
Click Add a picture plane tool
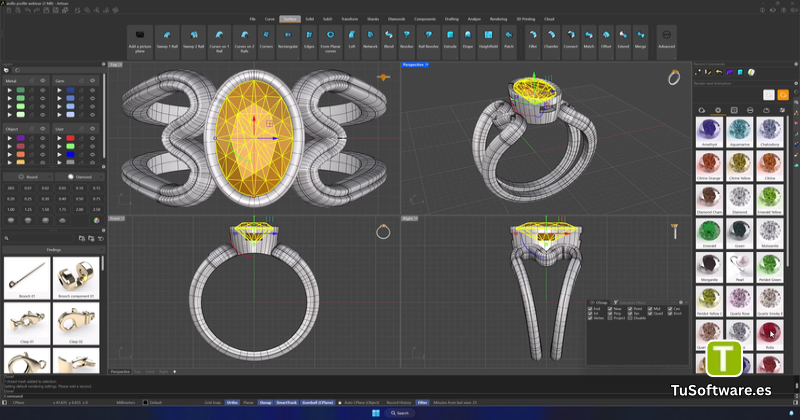[140, 40]
